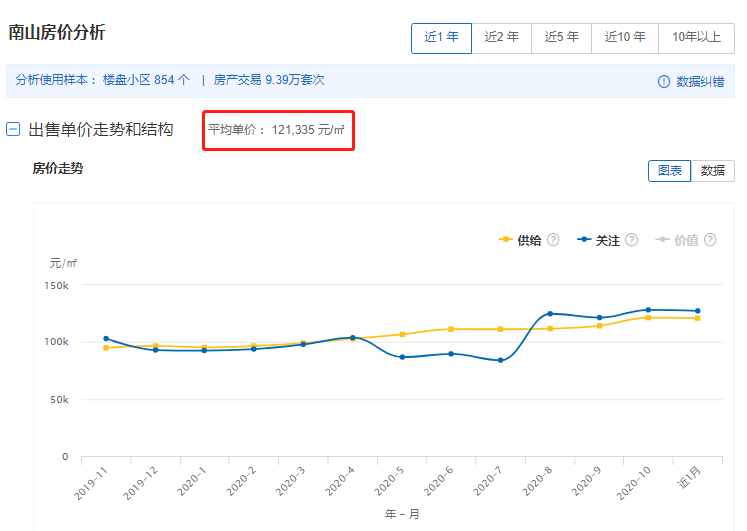The width and height of the screenshot is (747, 531).
Task: Switch to the 近2年 tab
Action: tap(502, 38)
